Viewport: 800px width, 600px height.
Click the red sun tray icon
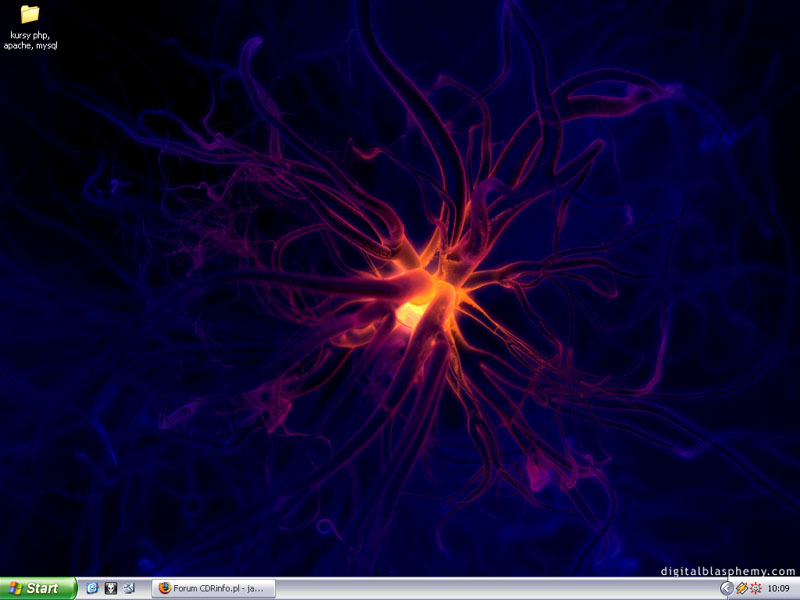coord(756,588)
